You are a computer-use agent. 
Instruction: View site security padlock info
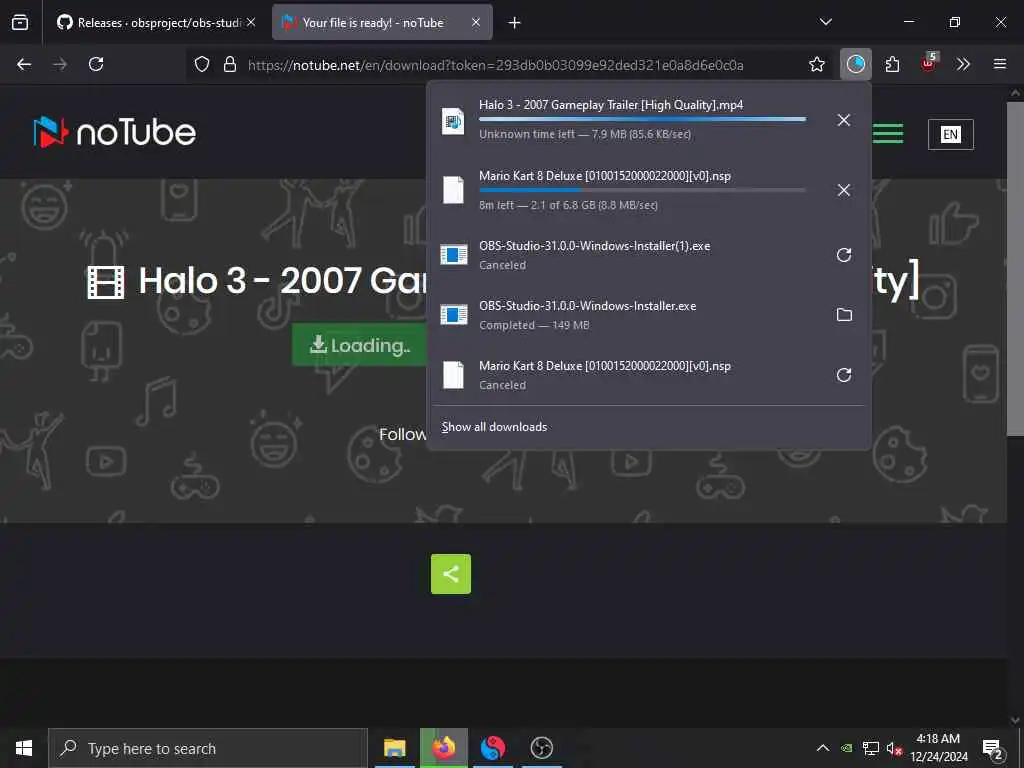(230, 64)
